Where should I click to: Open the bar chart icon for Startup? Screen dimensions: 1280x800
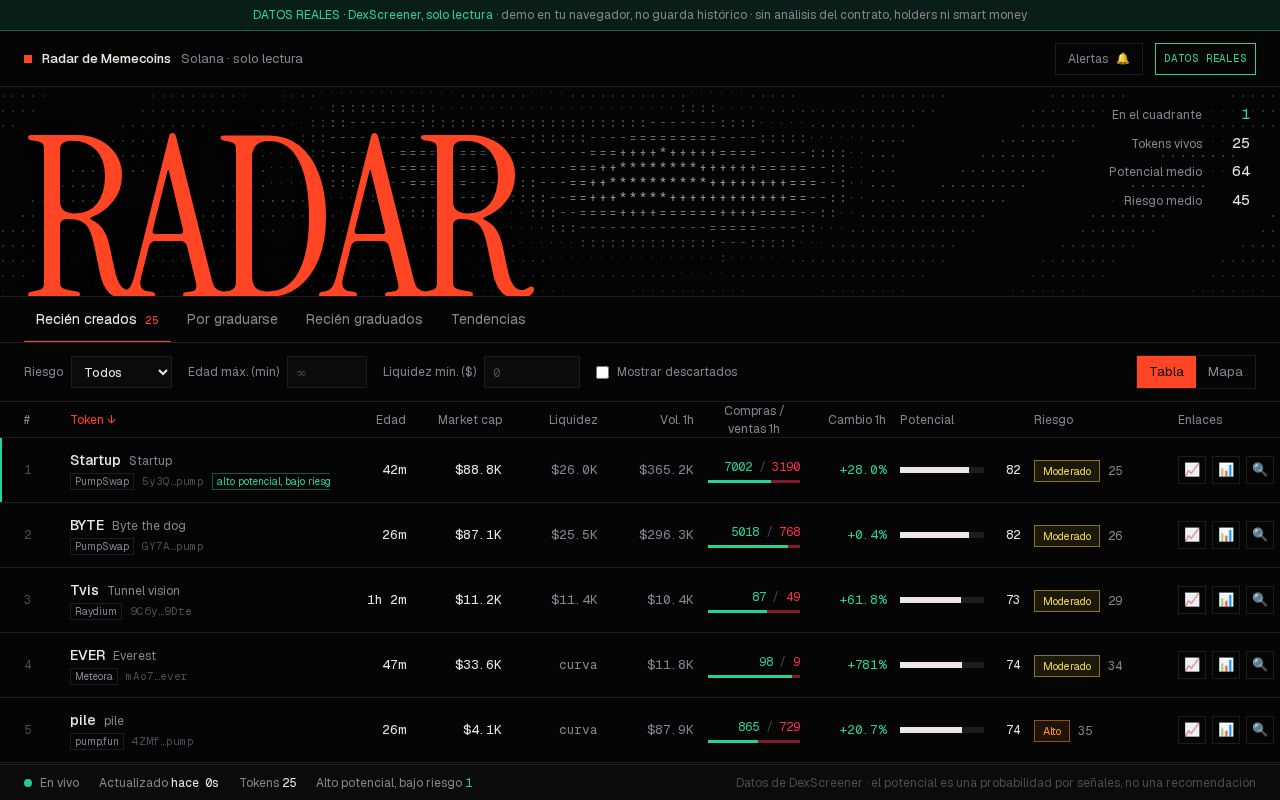pyautogui.click(x=1226, y=470)
